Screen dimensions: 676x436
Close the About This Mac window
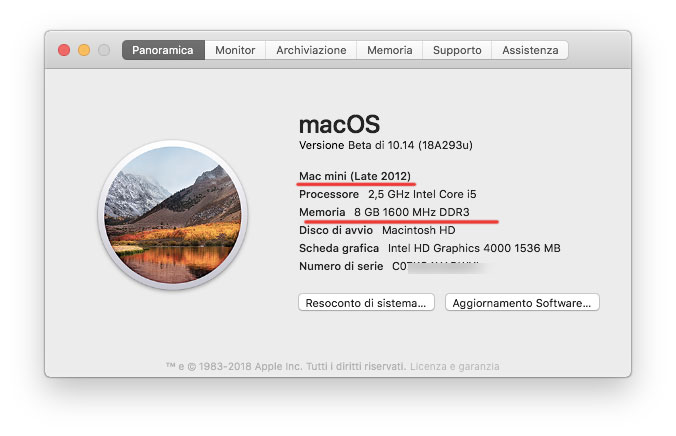tap(64, 50)
